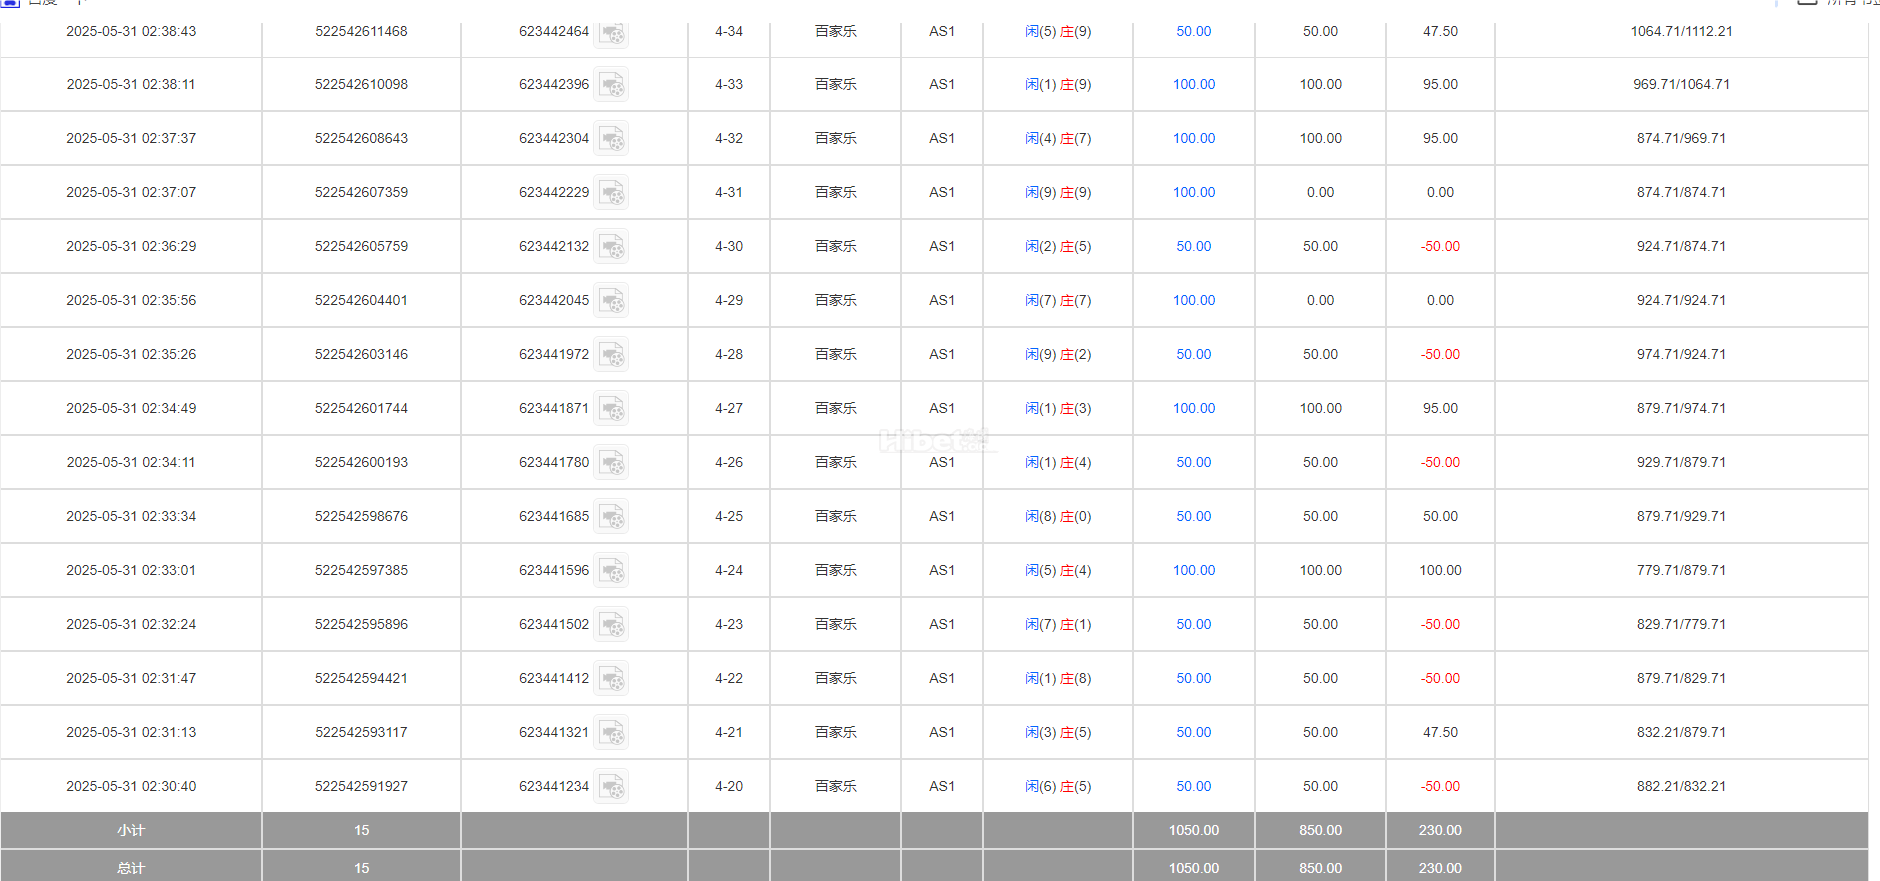The width and height of the screenshot is (1880, 881).
Task: Click the 小计 subtotal row label
Action: [x=131, y=831]
